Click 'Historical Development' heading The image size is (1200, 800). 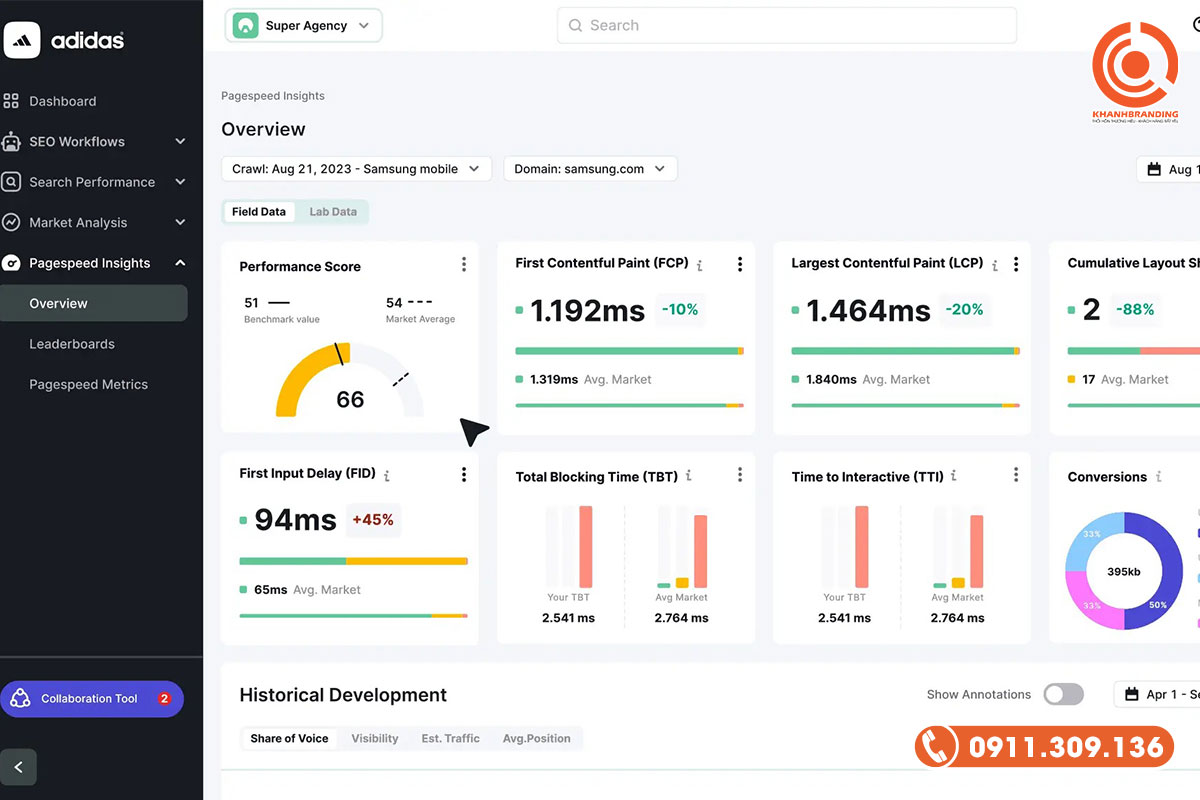(343, 695)
